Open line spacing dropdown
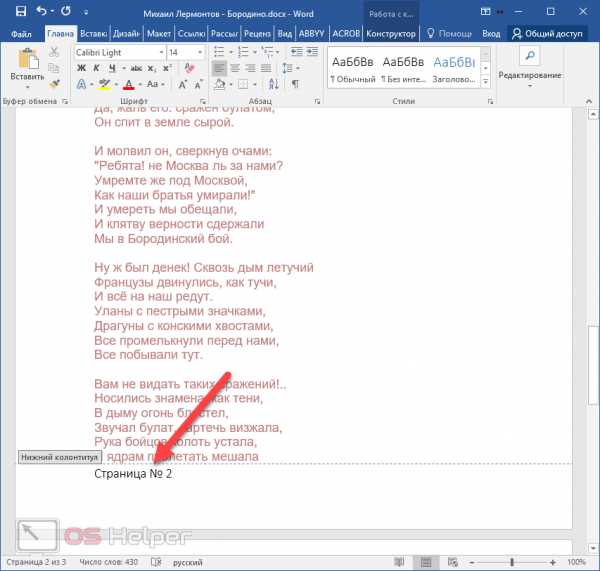The image size is (600, 571). click(290, 68)
